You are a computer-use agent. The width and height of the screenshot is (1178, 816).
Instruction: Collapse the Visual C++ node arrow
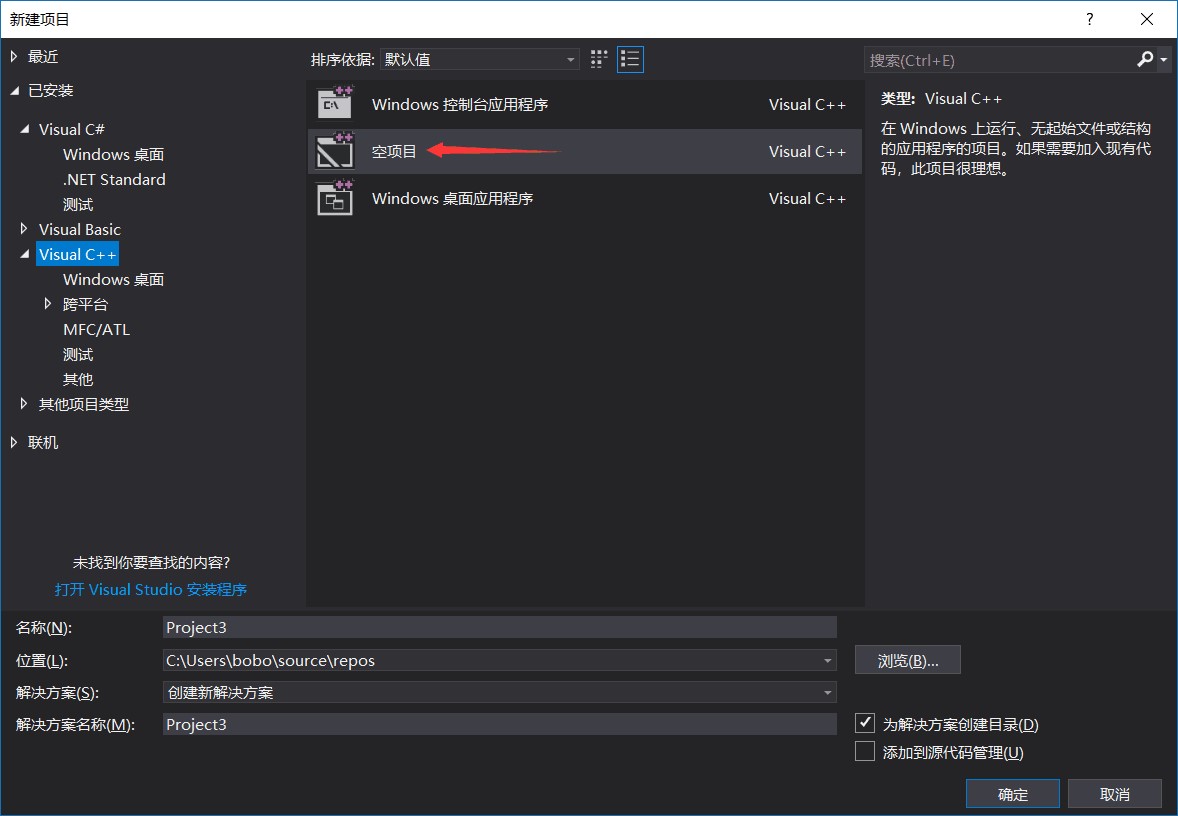point(25,254)
